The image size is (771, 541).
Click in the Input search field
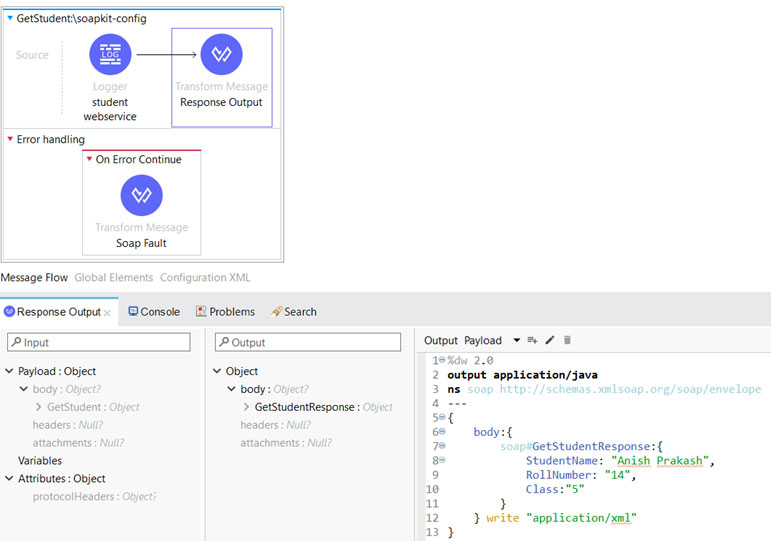(x=99, y=342)
